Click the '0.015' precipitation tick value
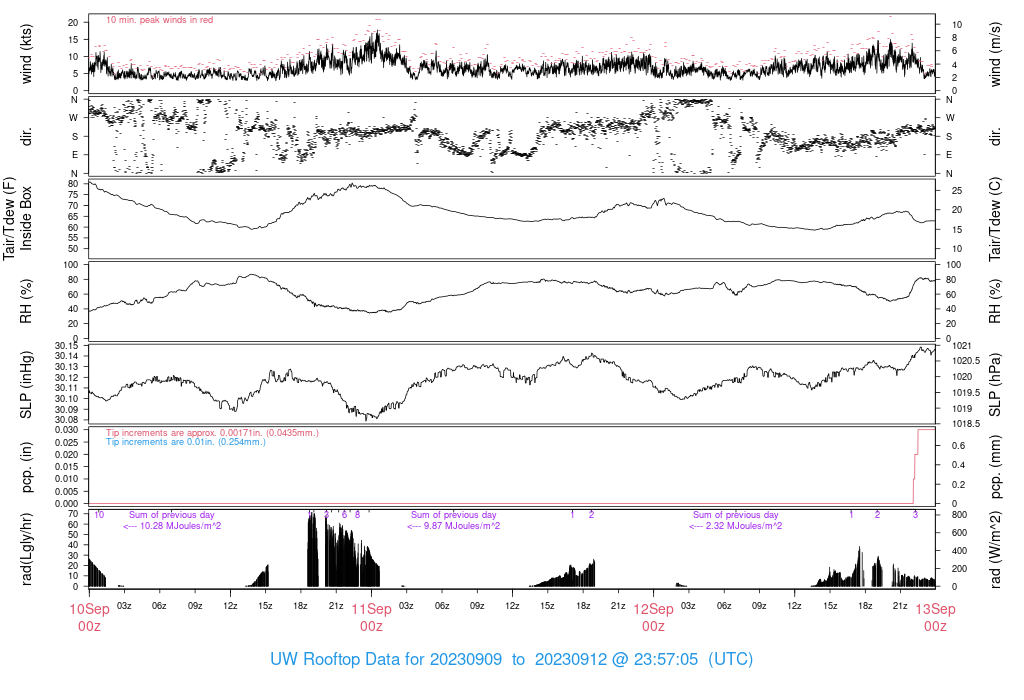The width and height of the screenshot is (1024, 700). coord(67,466)
